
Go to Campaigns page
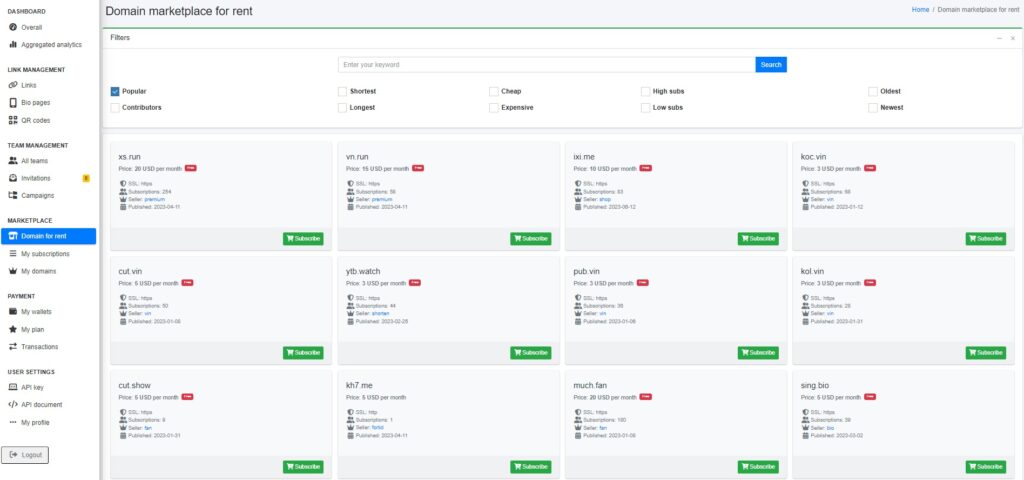tap(48, 195)
